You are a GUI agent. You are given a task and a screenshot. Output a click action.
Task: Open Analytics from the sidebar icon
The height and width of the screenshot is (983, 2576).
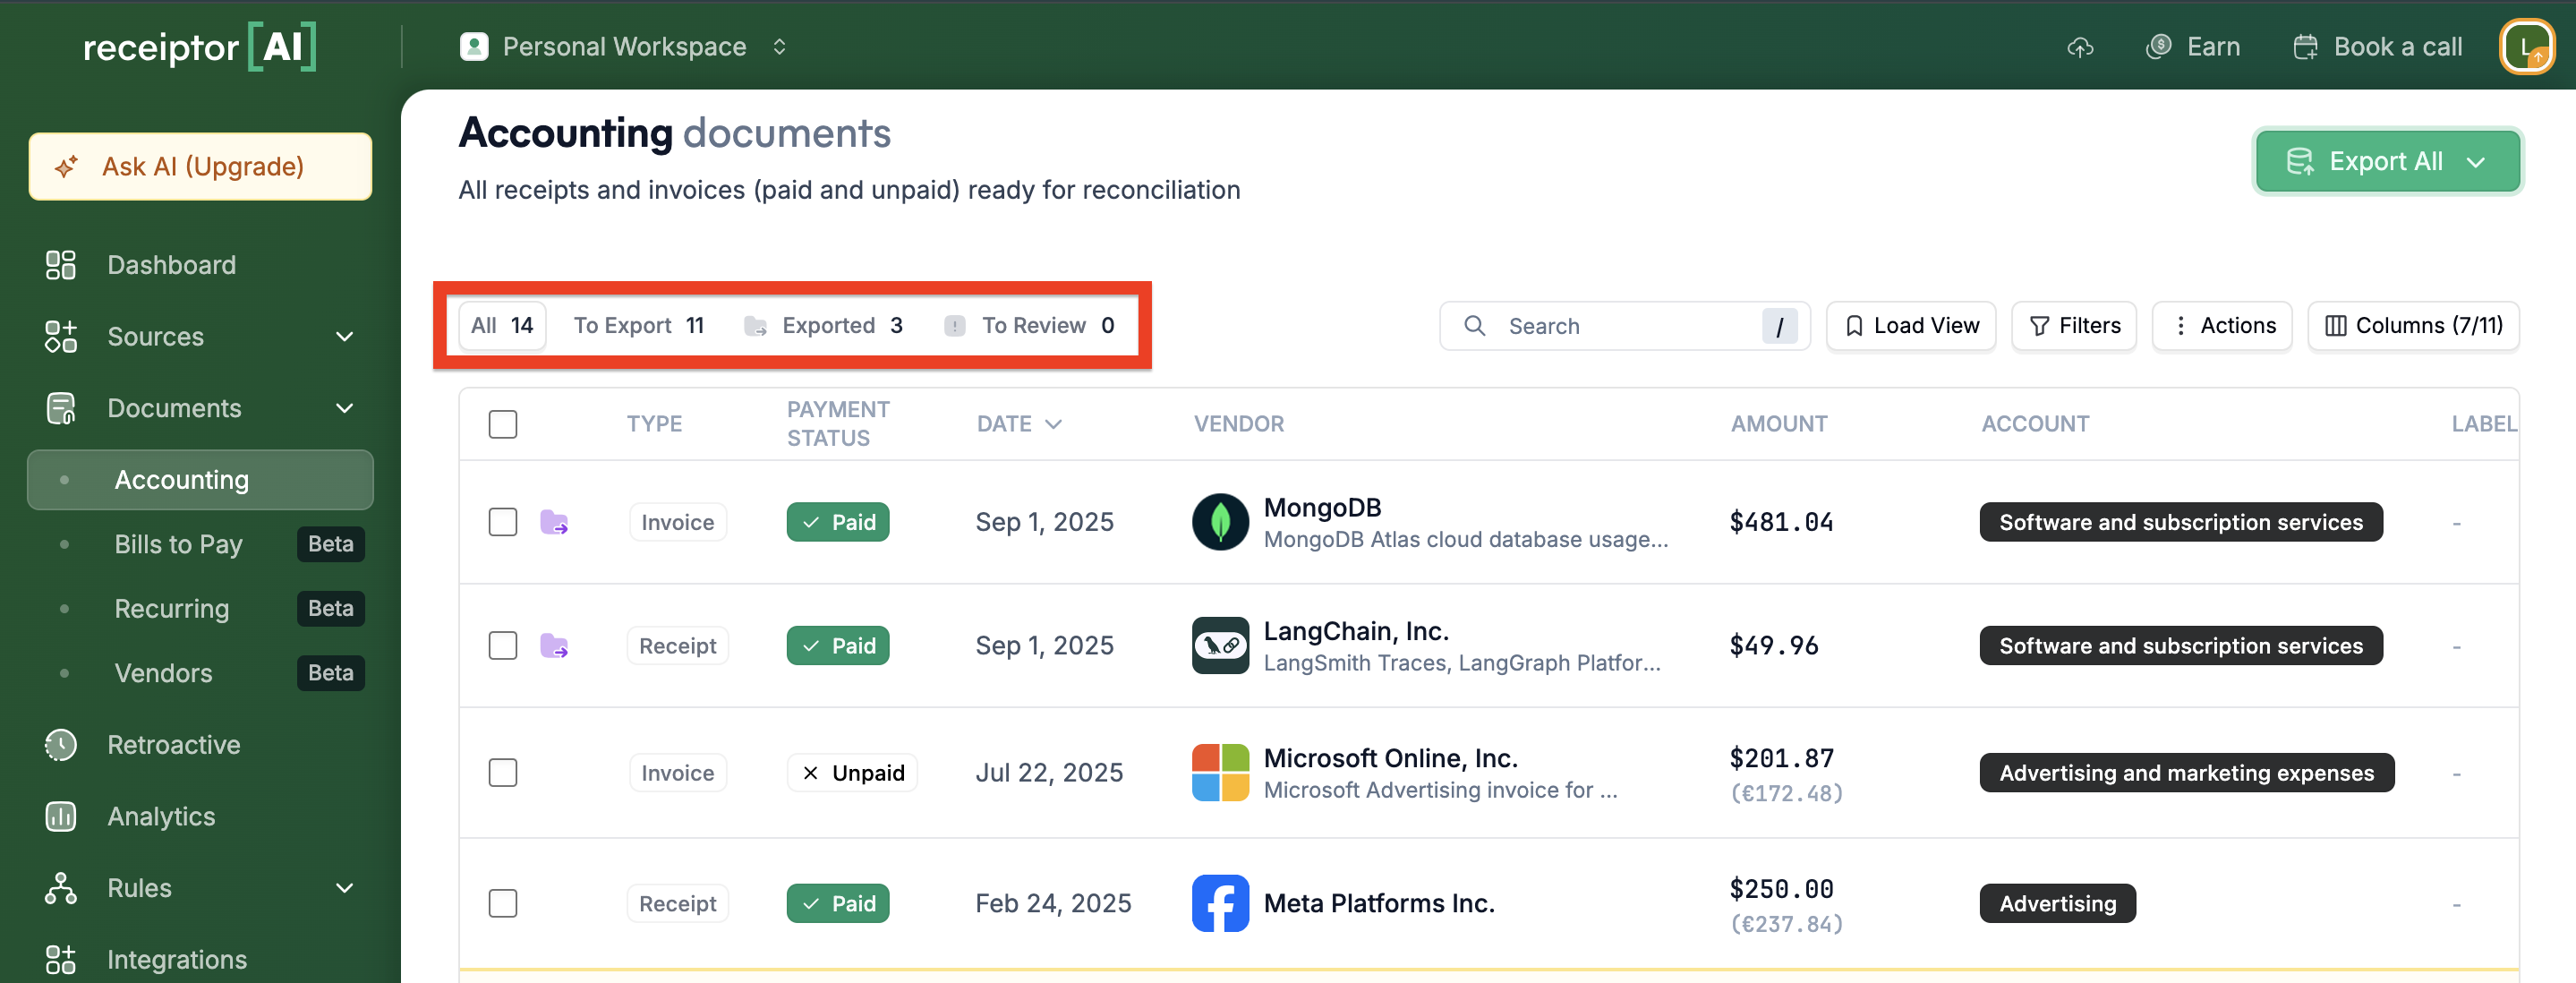60,817
